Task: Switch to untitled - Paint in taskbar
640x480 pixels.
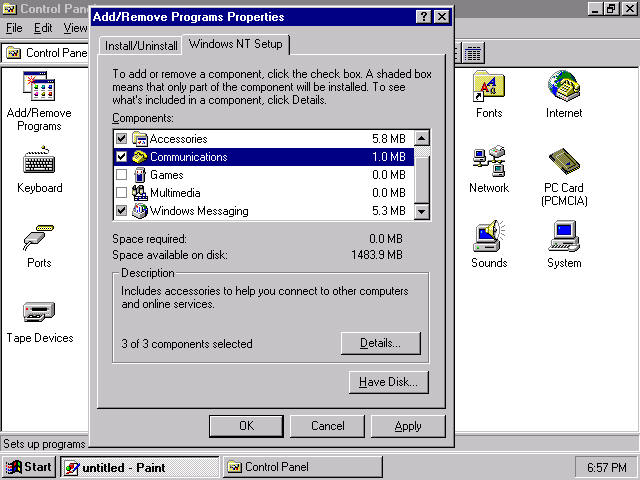Action: click(140, 467)
